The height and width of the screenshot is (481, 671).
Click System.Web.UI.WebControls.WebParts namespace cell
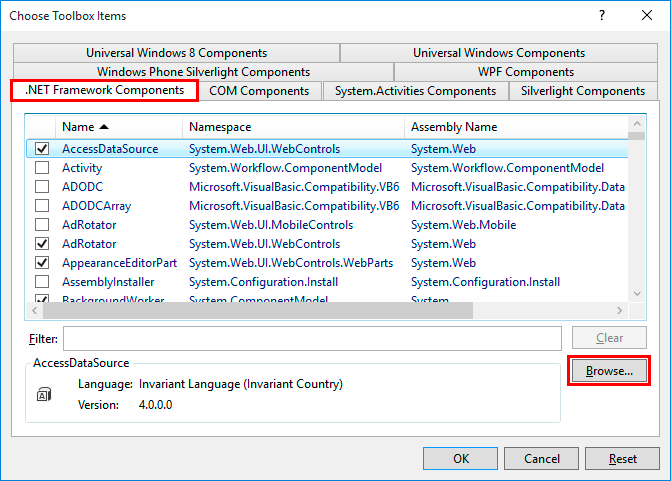pos(291,263)
